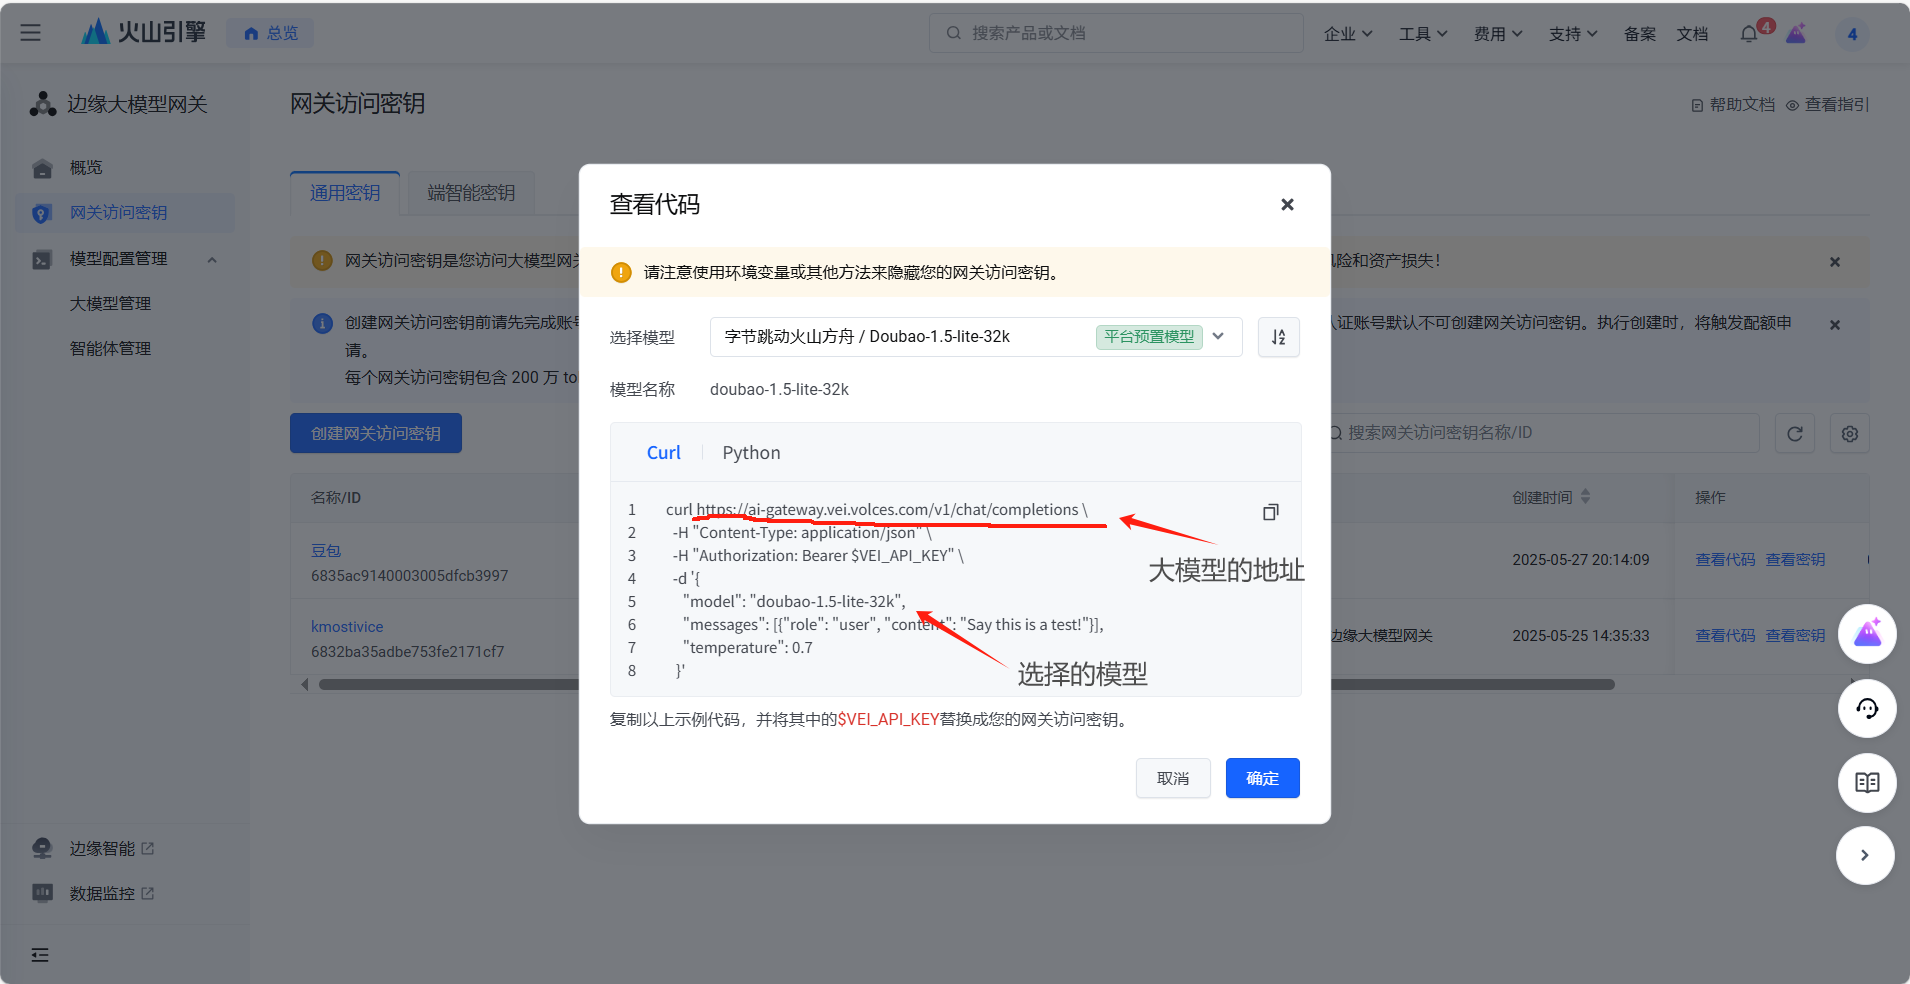The height and width of the screenshot is (984, 1910).
Task: Click 查看密钥 for the 豆包 row
Action: (1795, 560)
